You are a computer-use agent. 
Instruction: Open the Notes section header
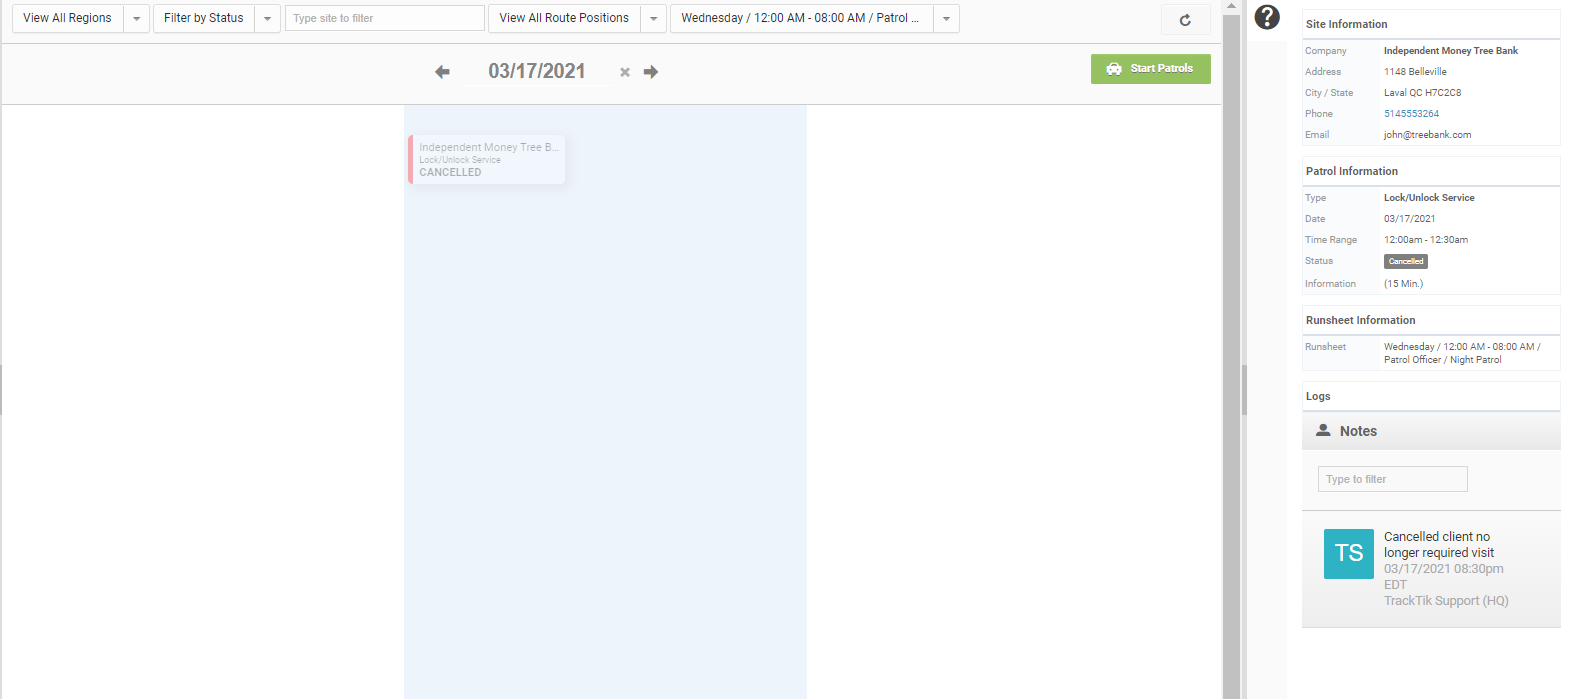tap(1431, 431)
